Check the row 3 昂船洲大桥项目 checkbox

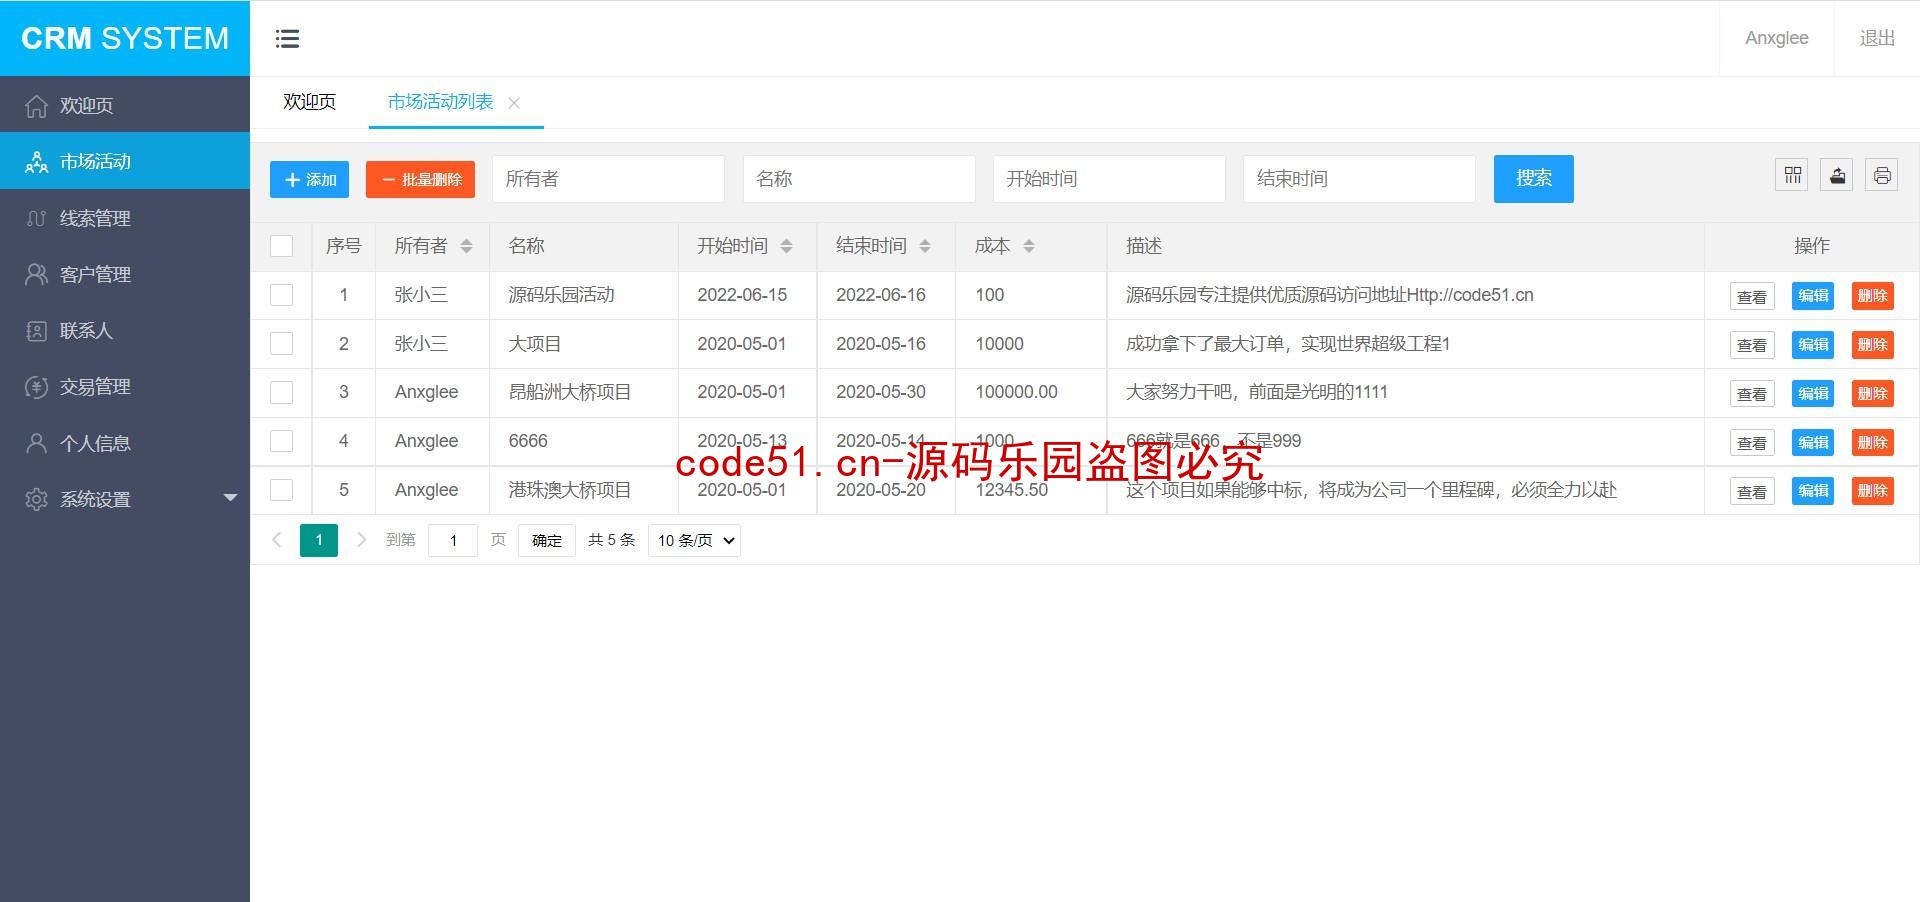pos(282,392)
